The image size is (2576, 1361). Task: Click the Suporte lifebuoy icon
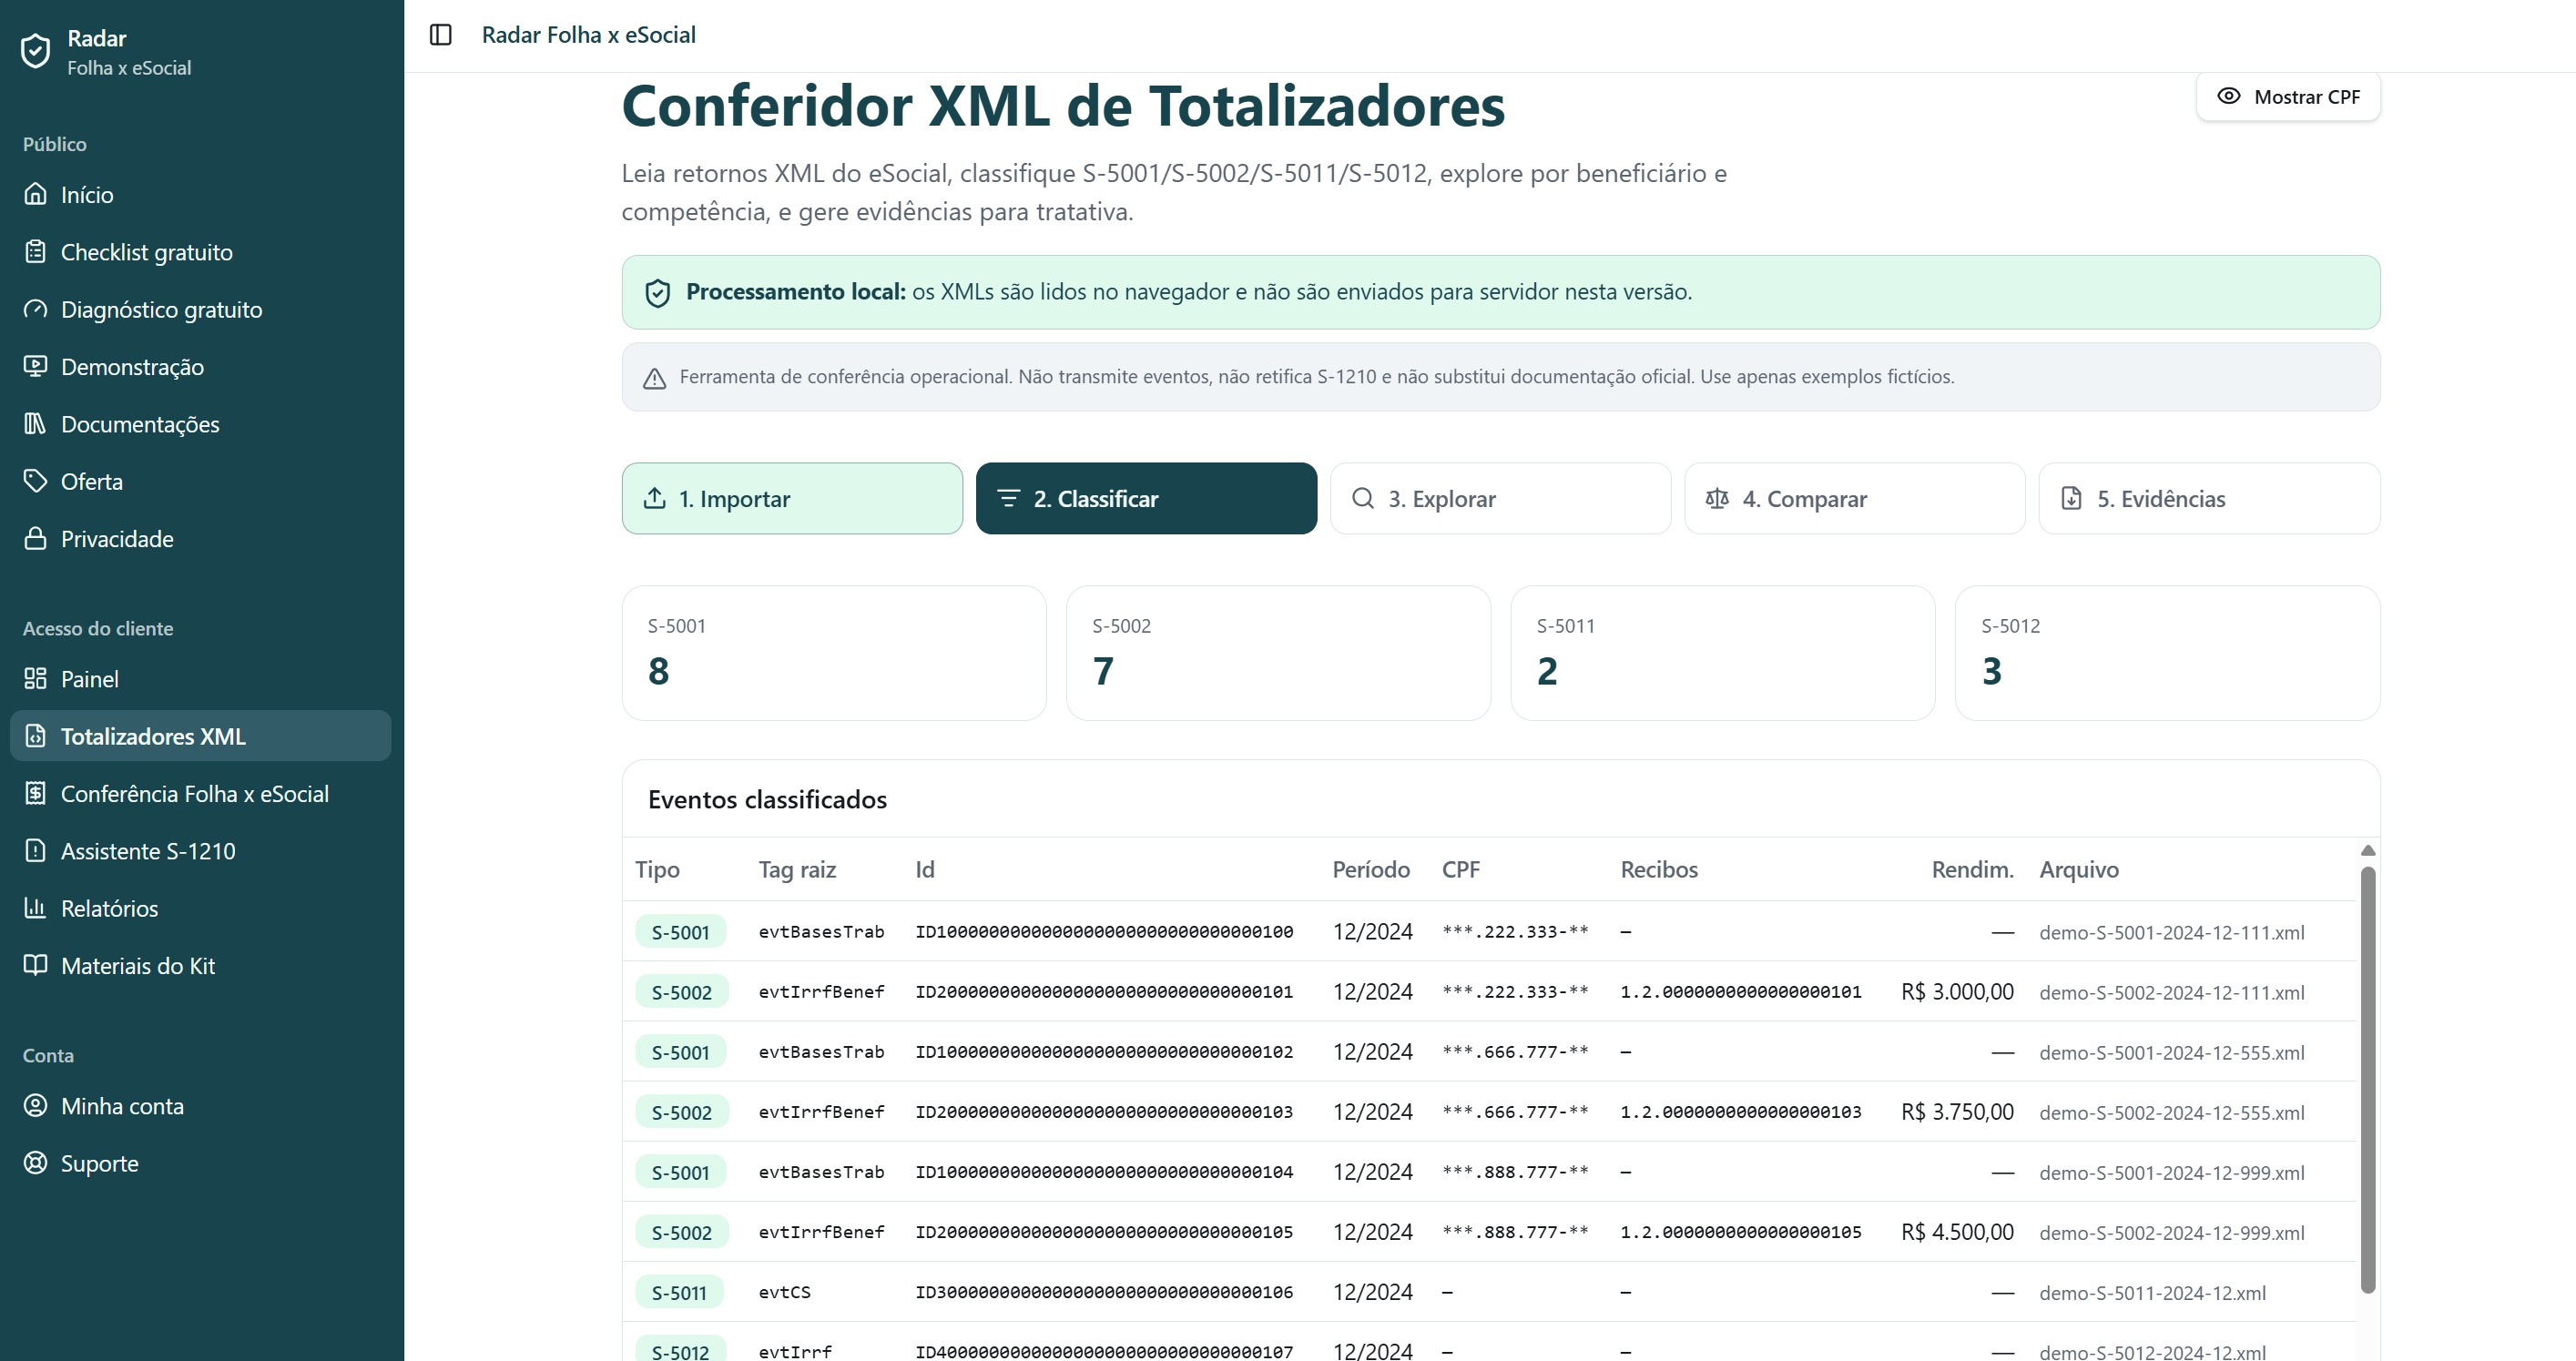(x=36, y=1163)
